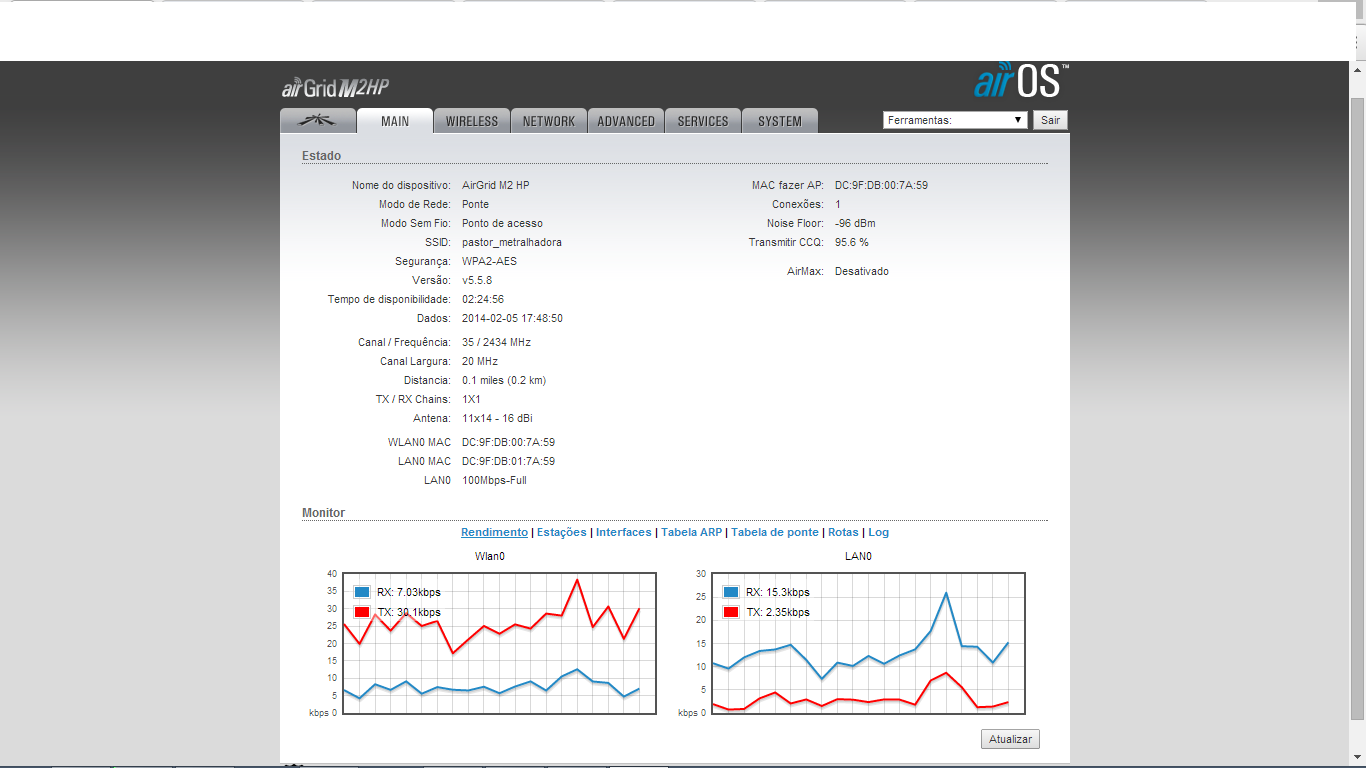Click the Wlan0 throughput chart
1366x768 pixels.
(498, 643)
